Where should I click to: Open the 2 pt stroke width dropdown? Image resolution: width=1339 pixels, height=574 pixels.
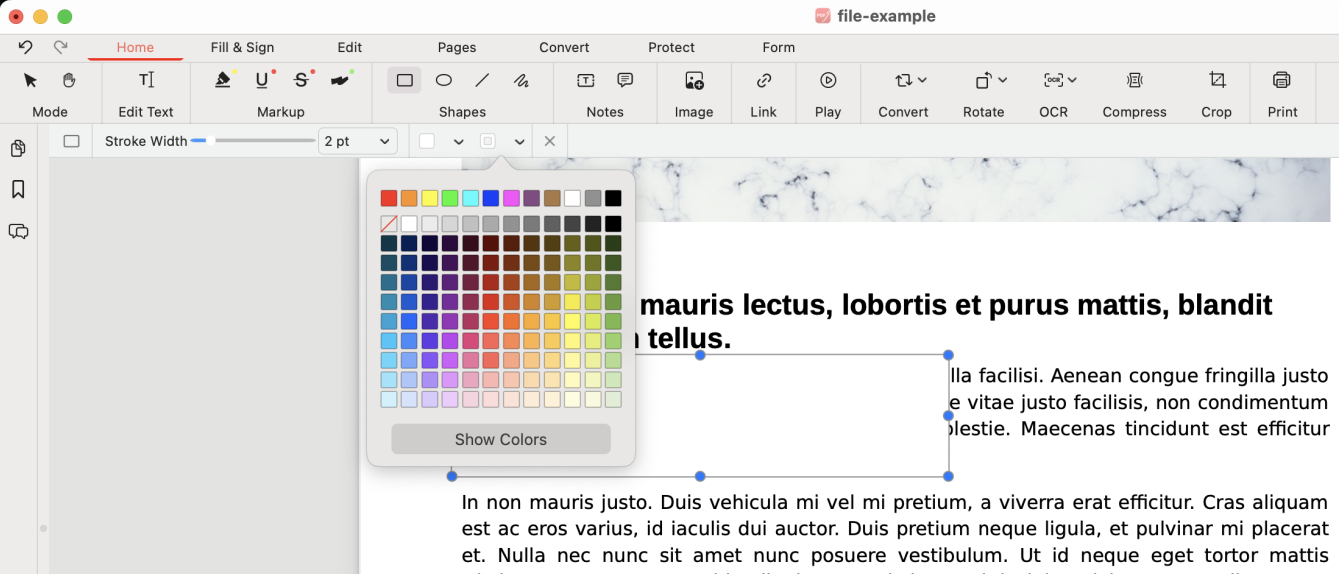pos(357,141)
